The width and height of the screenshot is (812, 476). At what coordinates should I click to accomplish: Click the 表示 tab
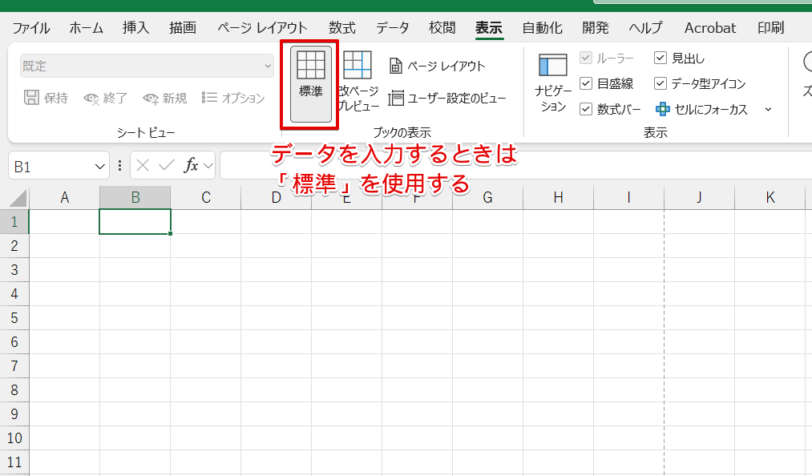[489, 28]
